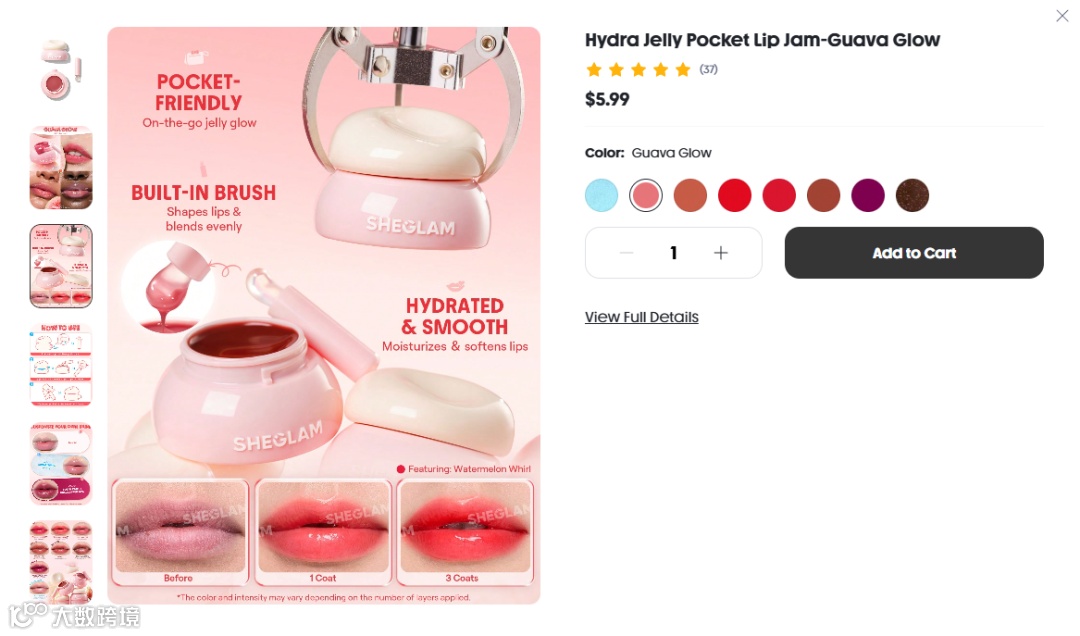Decrease quantity with the minus icon
The height and width of the screenshot is (636, 1080).
click(626, 253)
